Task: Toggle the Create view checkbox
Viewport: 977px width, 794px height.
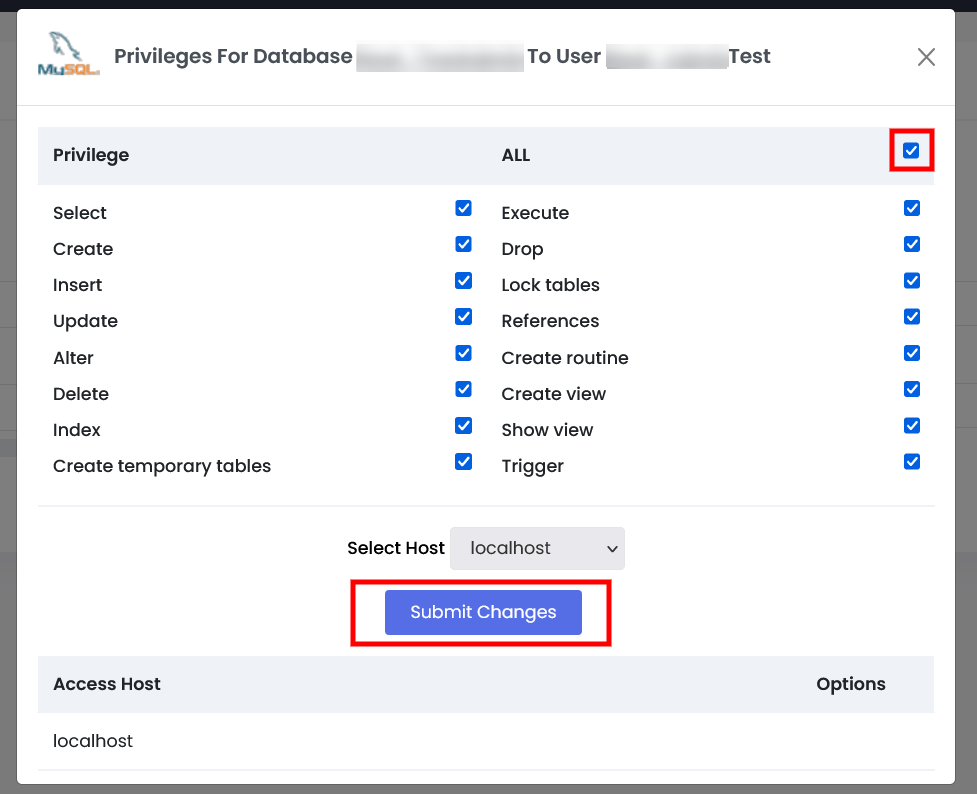Action: [911, 389]
